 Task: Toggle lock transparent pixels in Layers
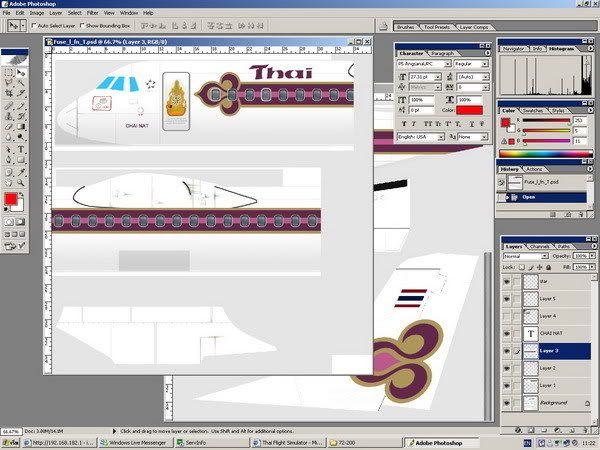(522, 267)
